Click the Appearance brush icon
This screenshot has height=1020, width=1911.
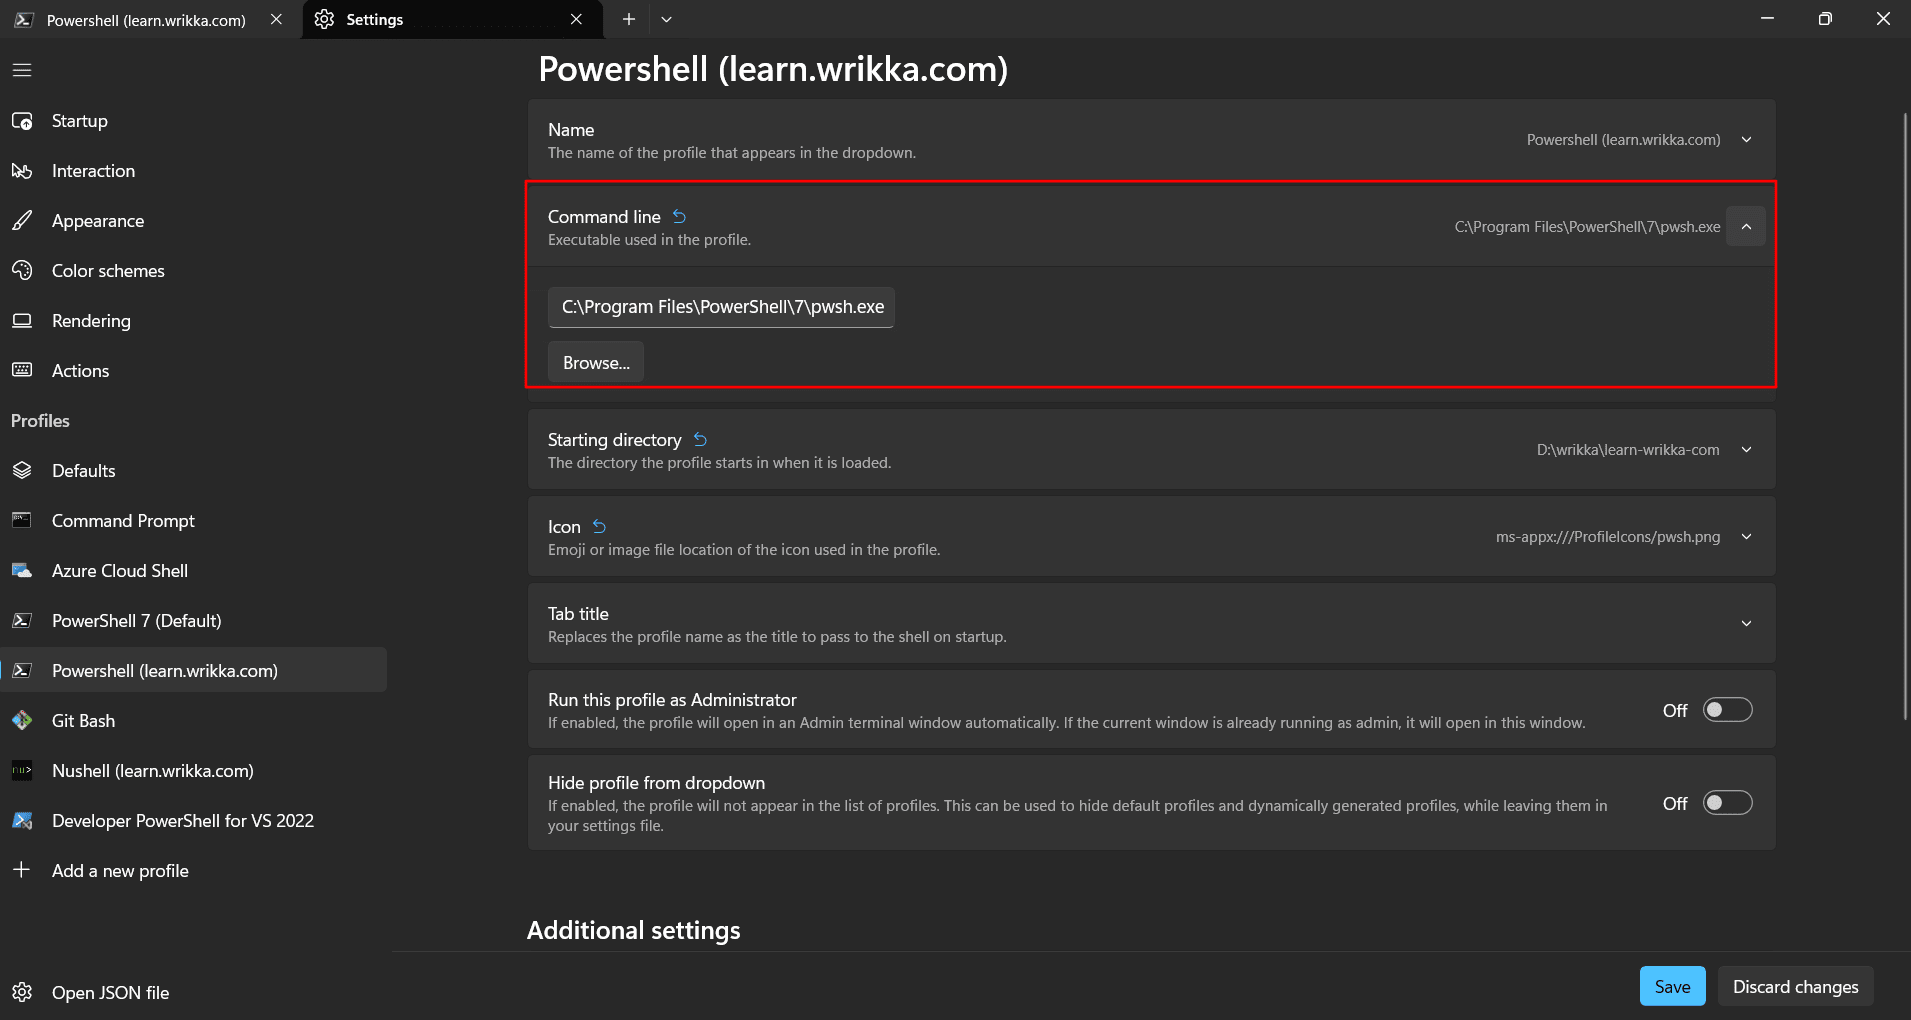pyautogui.click(x=22, y=221)
